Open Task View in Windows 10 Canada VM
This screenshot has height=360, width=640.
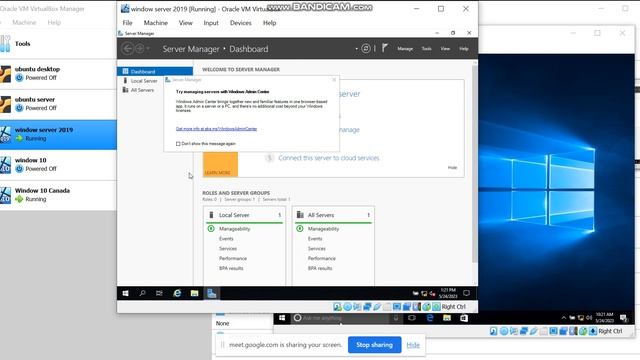pos(411,318)
